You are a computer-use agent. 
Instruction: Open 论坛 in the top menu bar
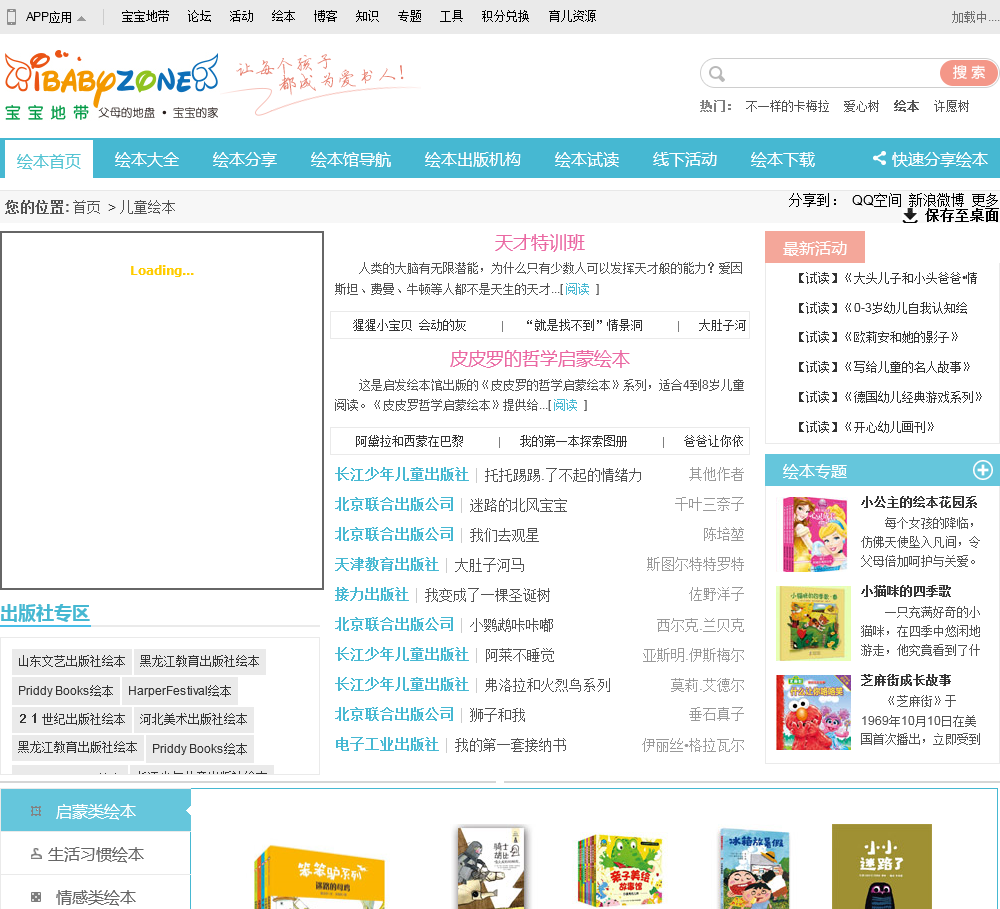tap(199, 17)
